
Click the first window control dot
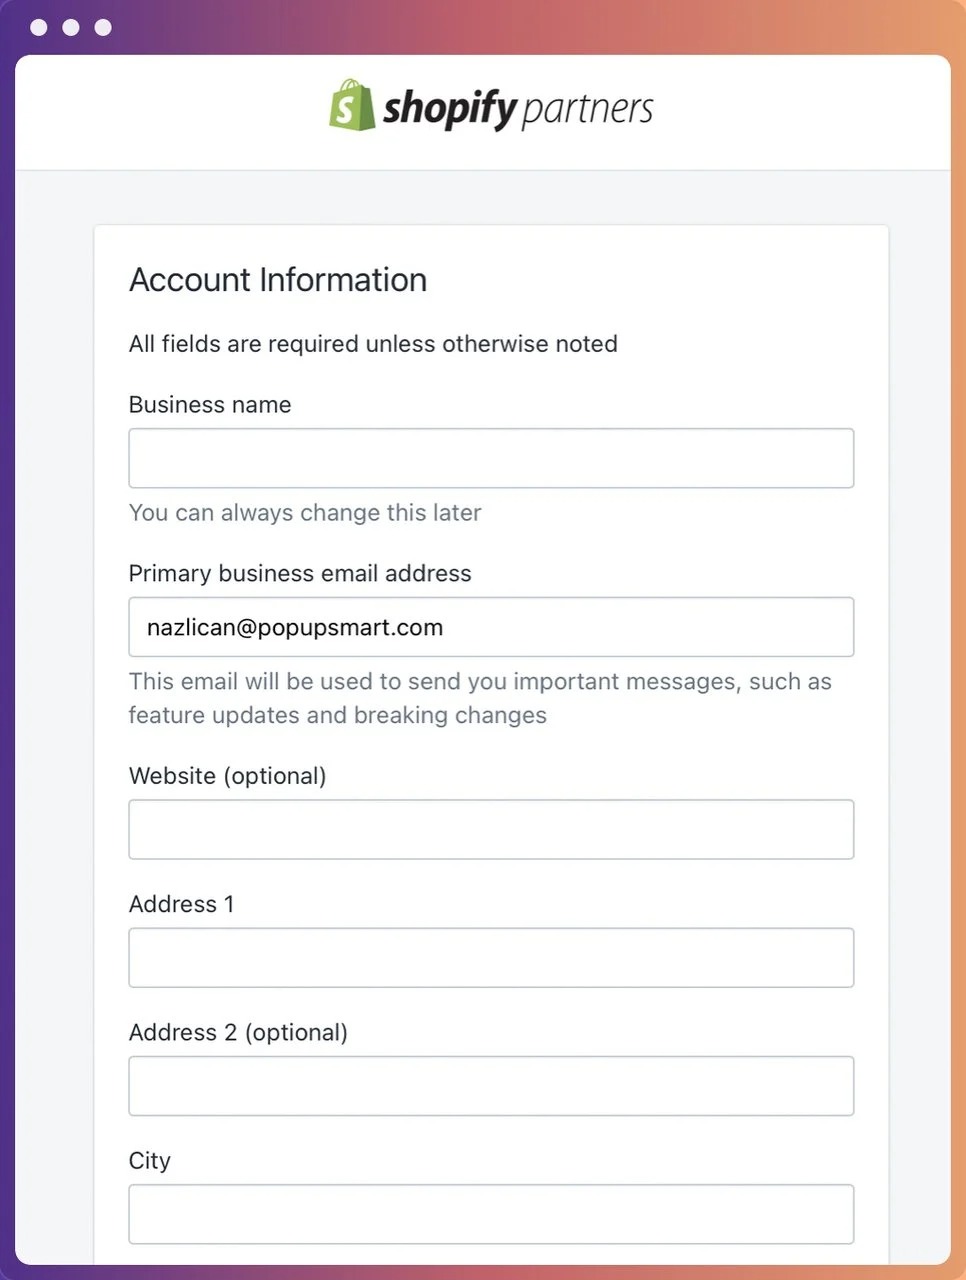click(39, 27)
